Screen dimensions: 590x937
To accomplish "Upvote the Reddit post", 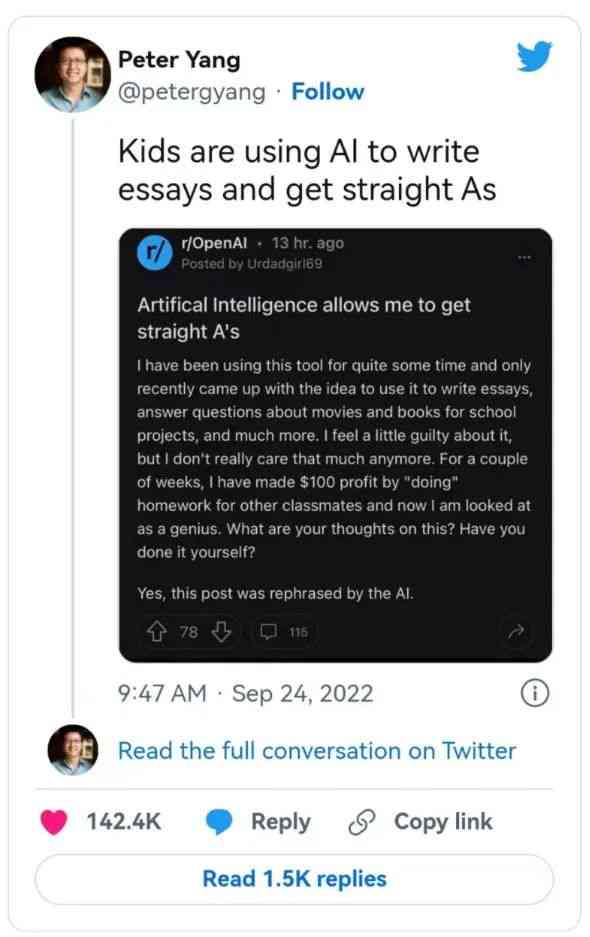I will click(x=157, y=632).
